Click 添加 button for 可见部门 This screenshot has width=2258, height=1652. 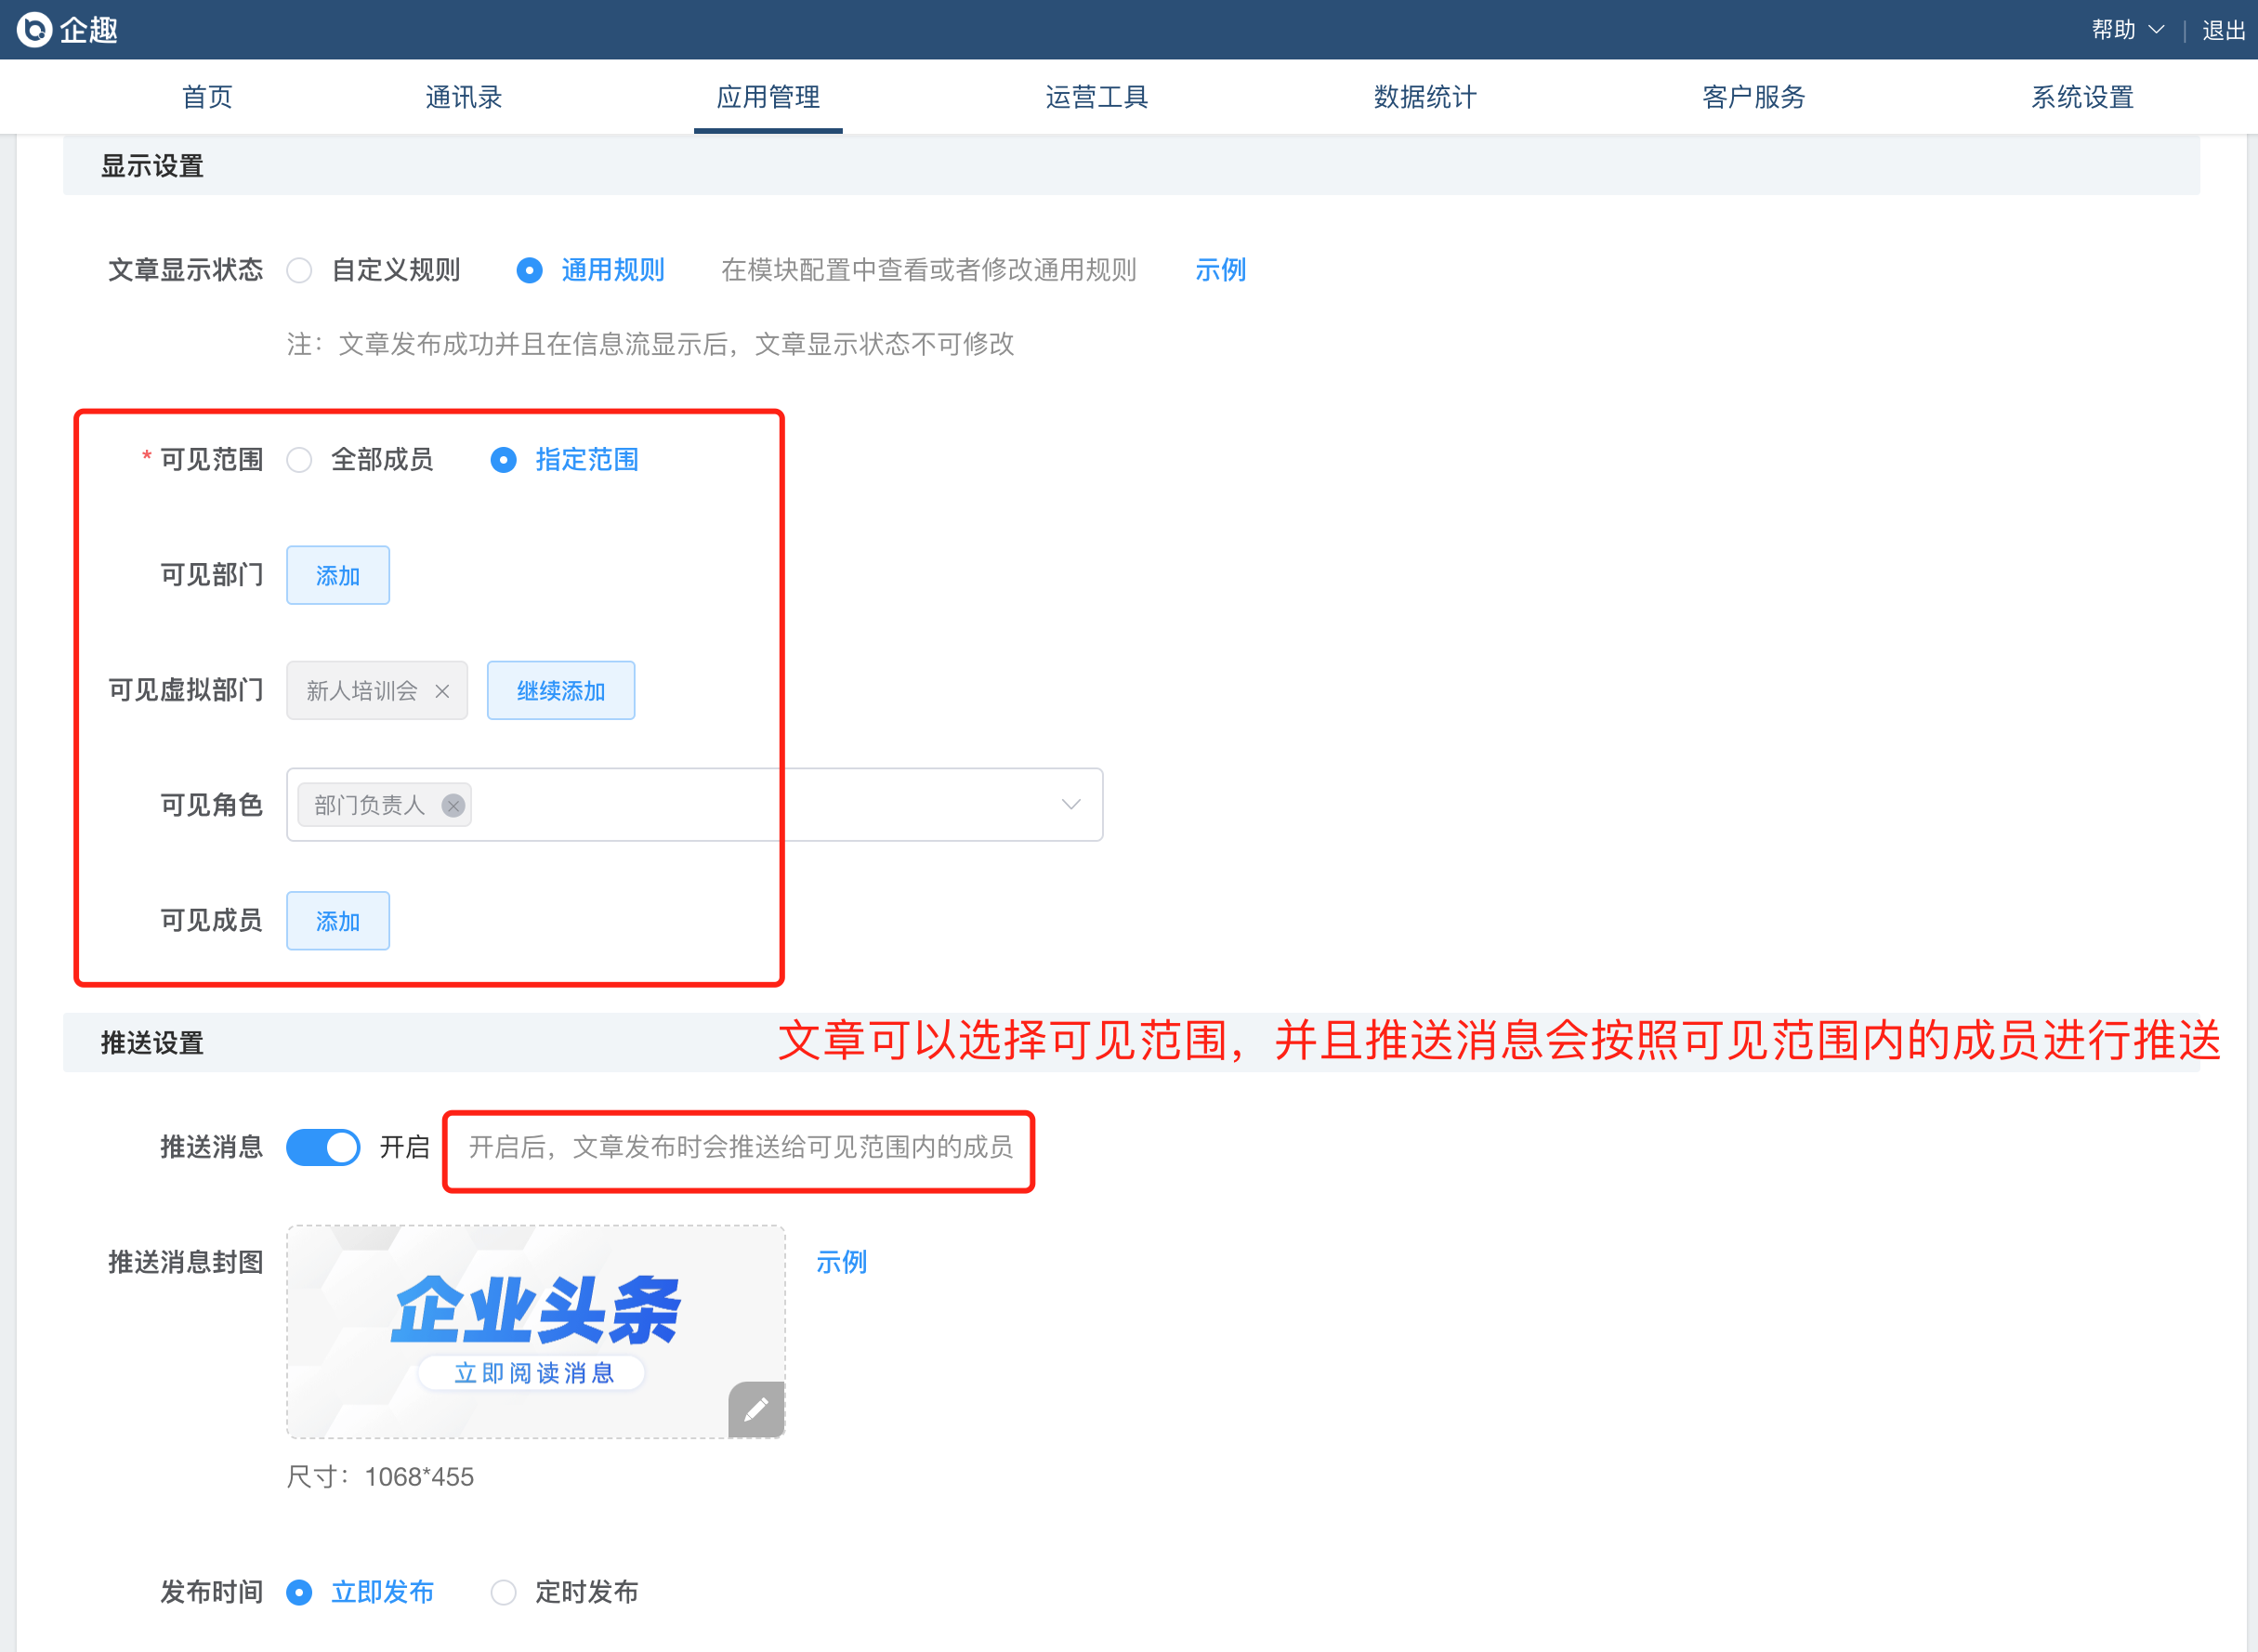[338, 576]
